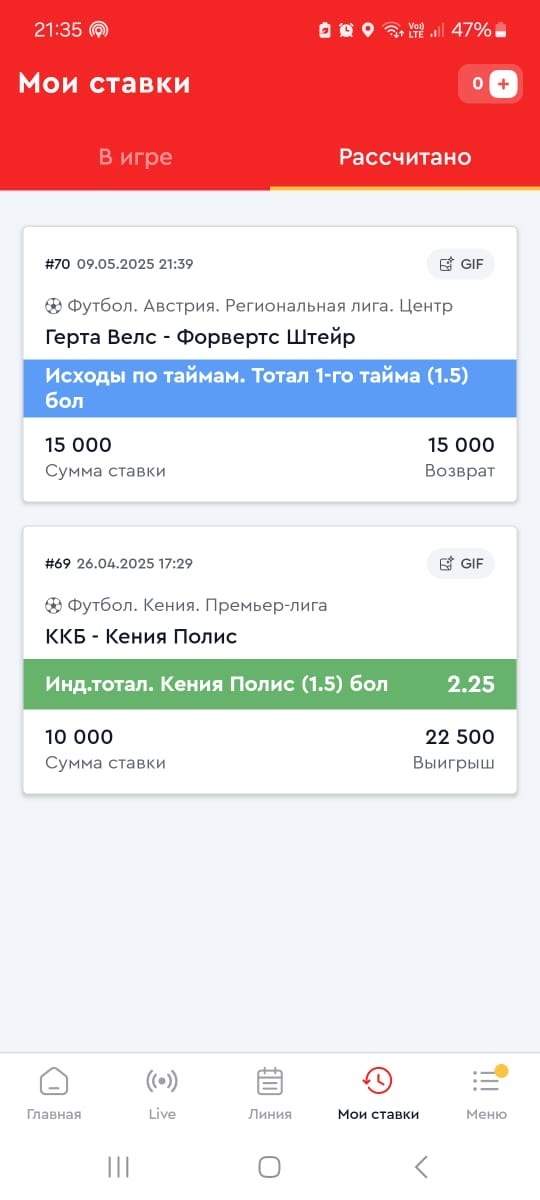Tap football icon on Austria league line

54,306
